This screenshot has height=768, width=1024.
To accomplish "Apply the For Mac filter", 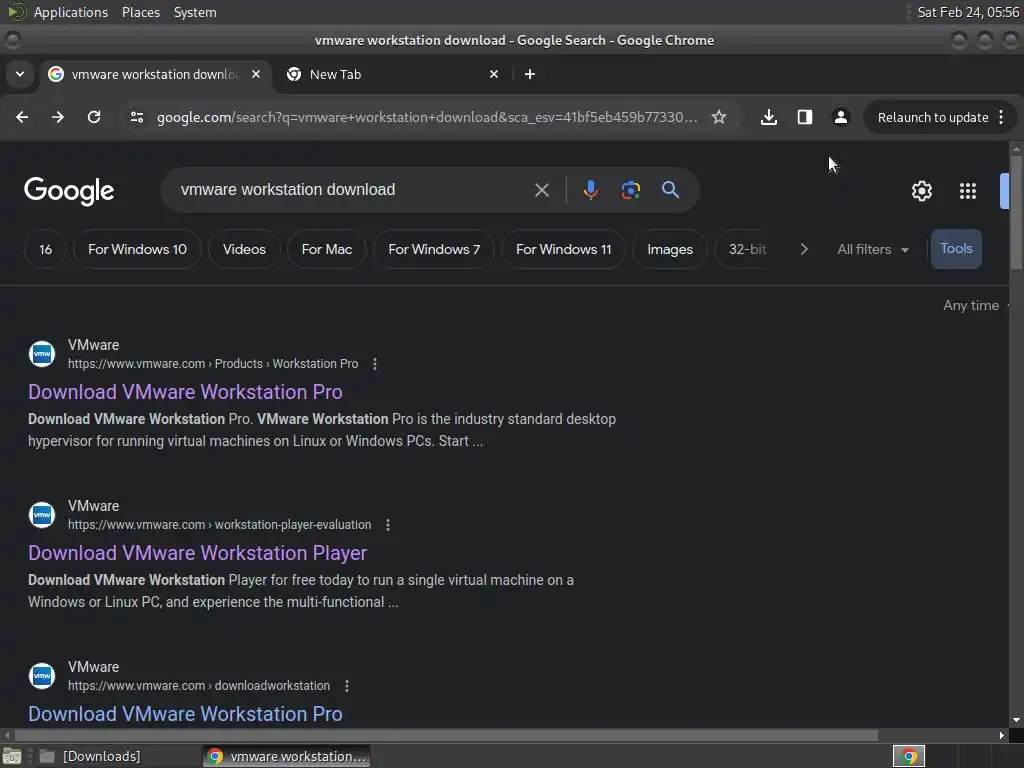I will (327, 249).
